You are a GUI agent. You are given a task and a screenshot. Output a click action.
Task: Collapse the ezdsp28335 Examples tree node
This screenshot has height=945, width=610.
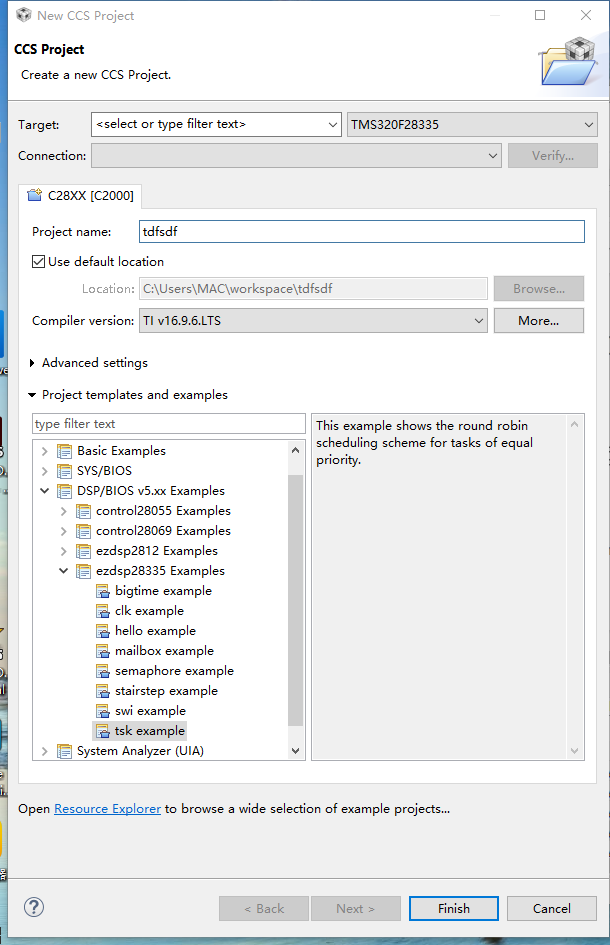[64, 571]
